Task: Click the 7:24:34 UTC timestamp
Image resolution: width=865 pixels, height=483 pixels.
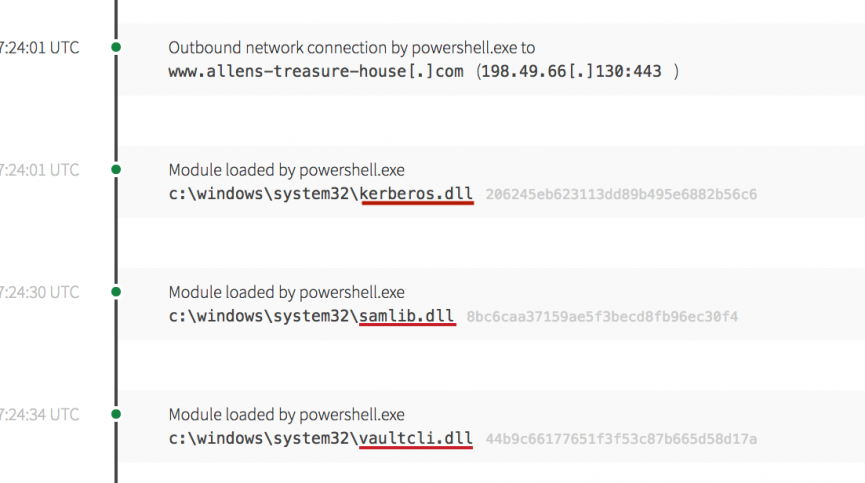Action: [40, 414]
